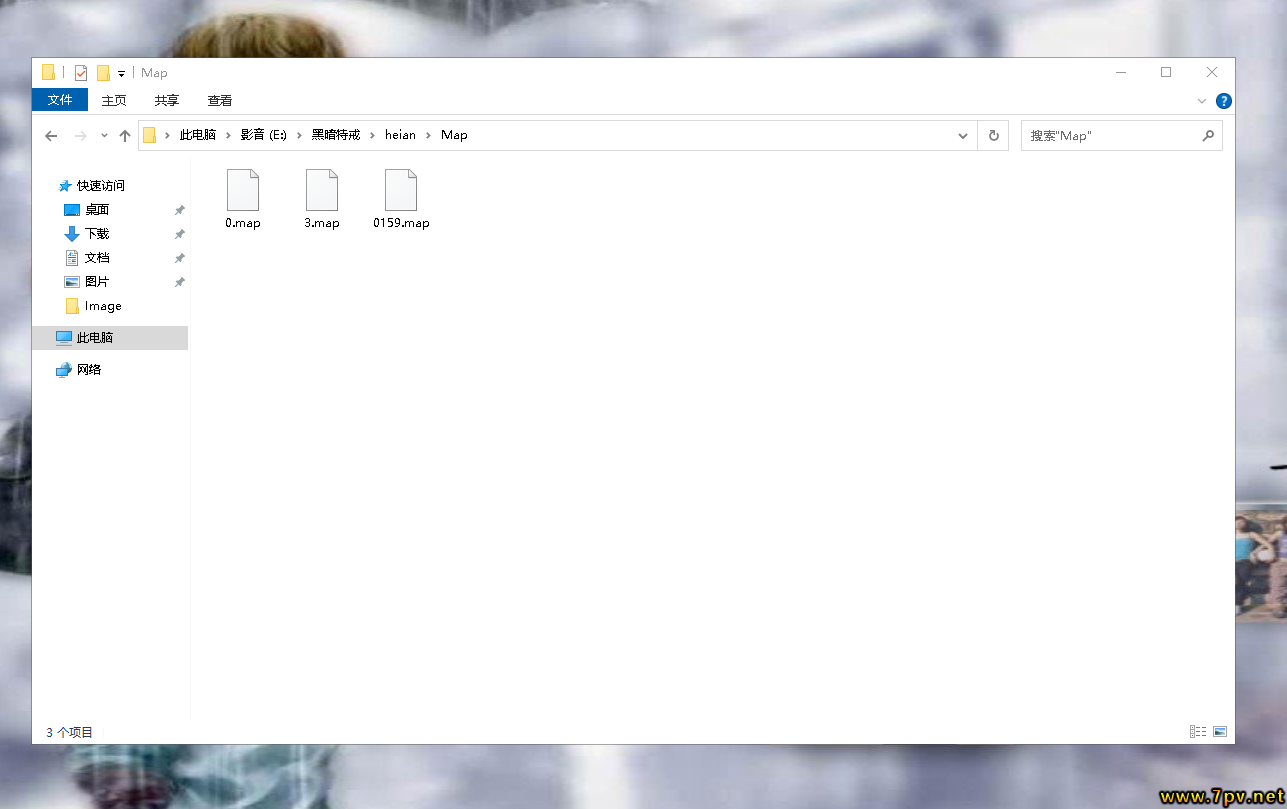Image resolution: width=1287 pixels, height=809 pixels.
Task: Switch to large thumbnails view
Action: coord(1220,732)
